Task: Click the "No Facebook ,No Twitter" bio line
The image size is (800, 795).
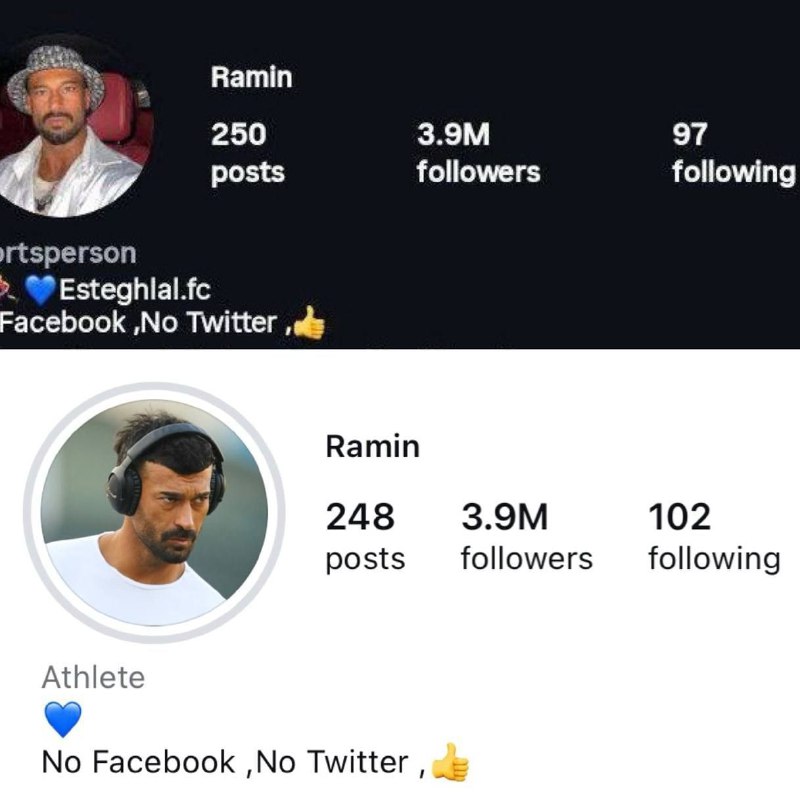Action: coord(225,763)
